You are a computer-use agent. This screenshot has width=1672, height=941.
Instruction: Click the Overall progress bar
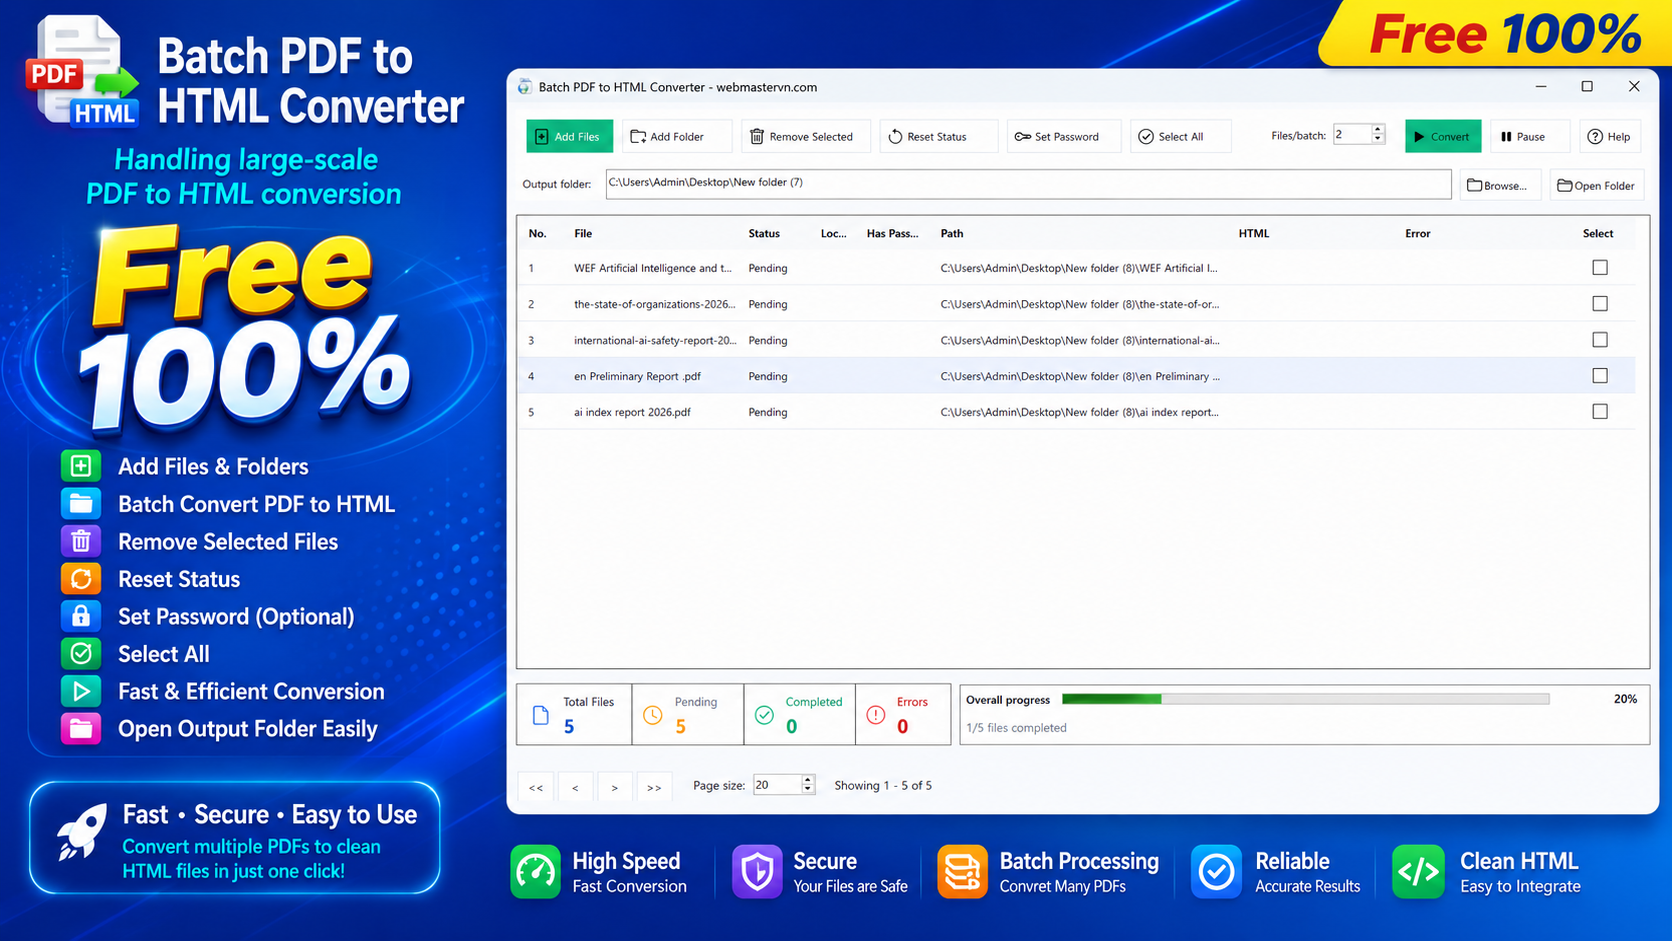[x=1305, y=699]
